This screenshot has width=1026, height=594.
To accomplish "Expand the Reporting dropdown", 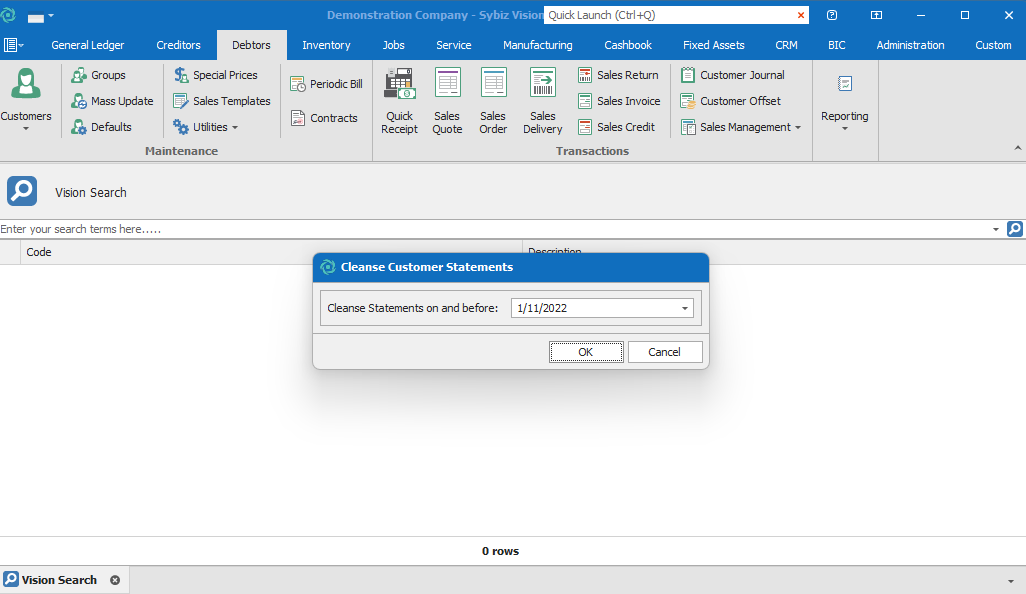I will (x=844, y=128).
